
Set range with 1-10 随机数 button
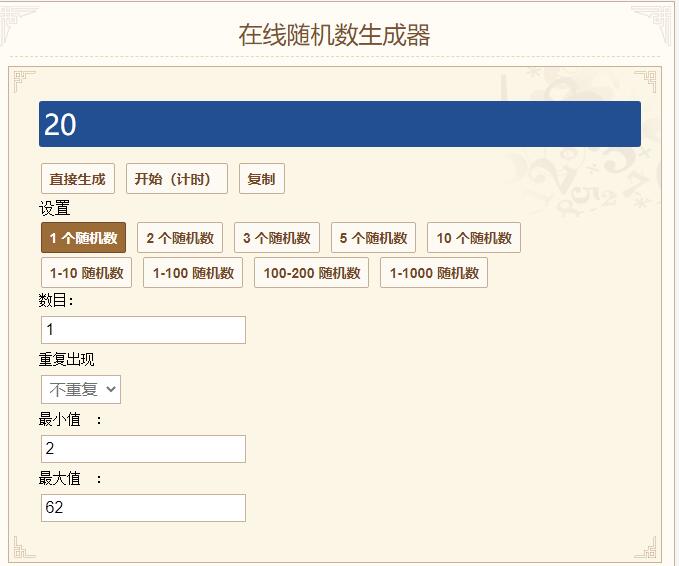coord(86,273)
